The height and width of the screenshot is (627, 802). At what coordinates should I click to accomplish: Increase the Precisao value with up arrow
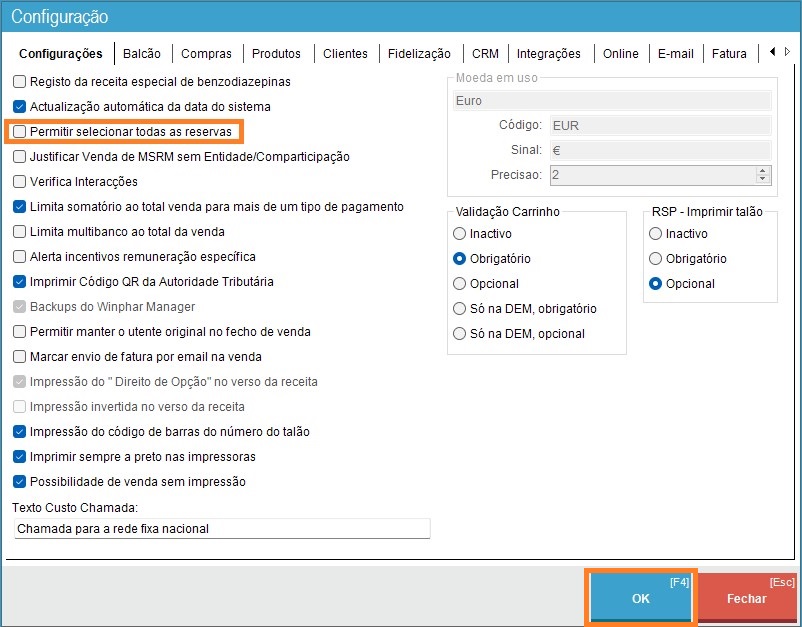pyautogui.click(x=763, y=170)
